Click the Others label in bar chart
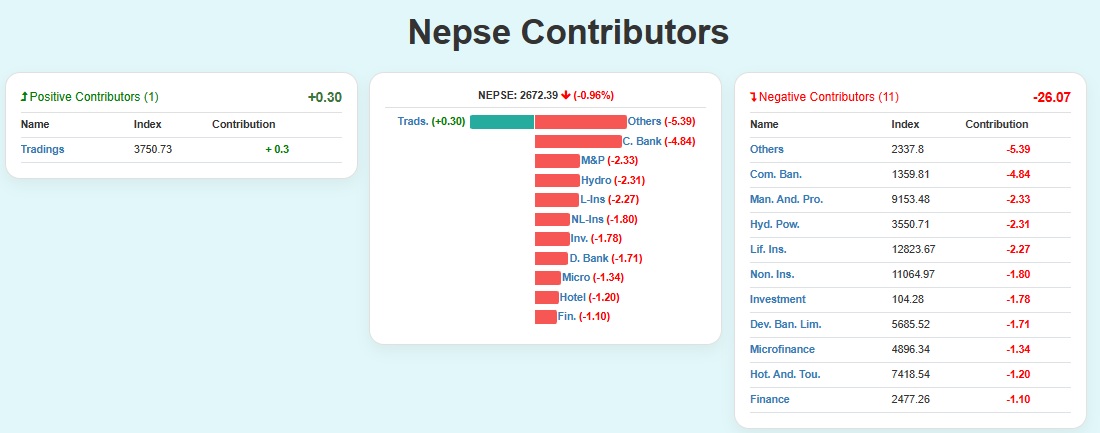 click(645, 122)
